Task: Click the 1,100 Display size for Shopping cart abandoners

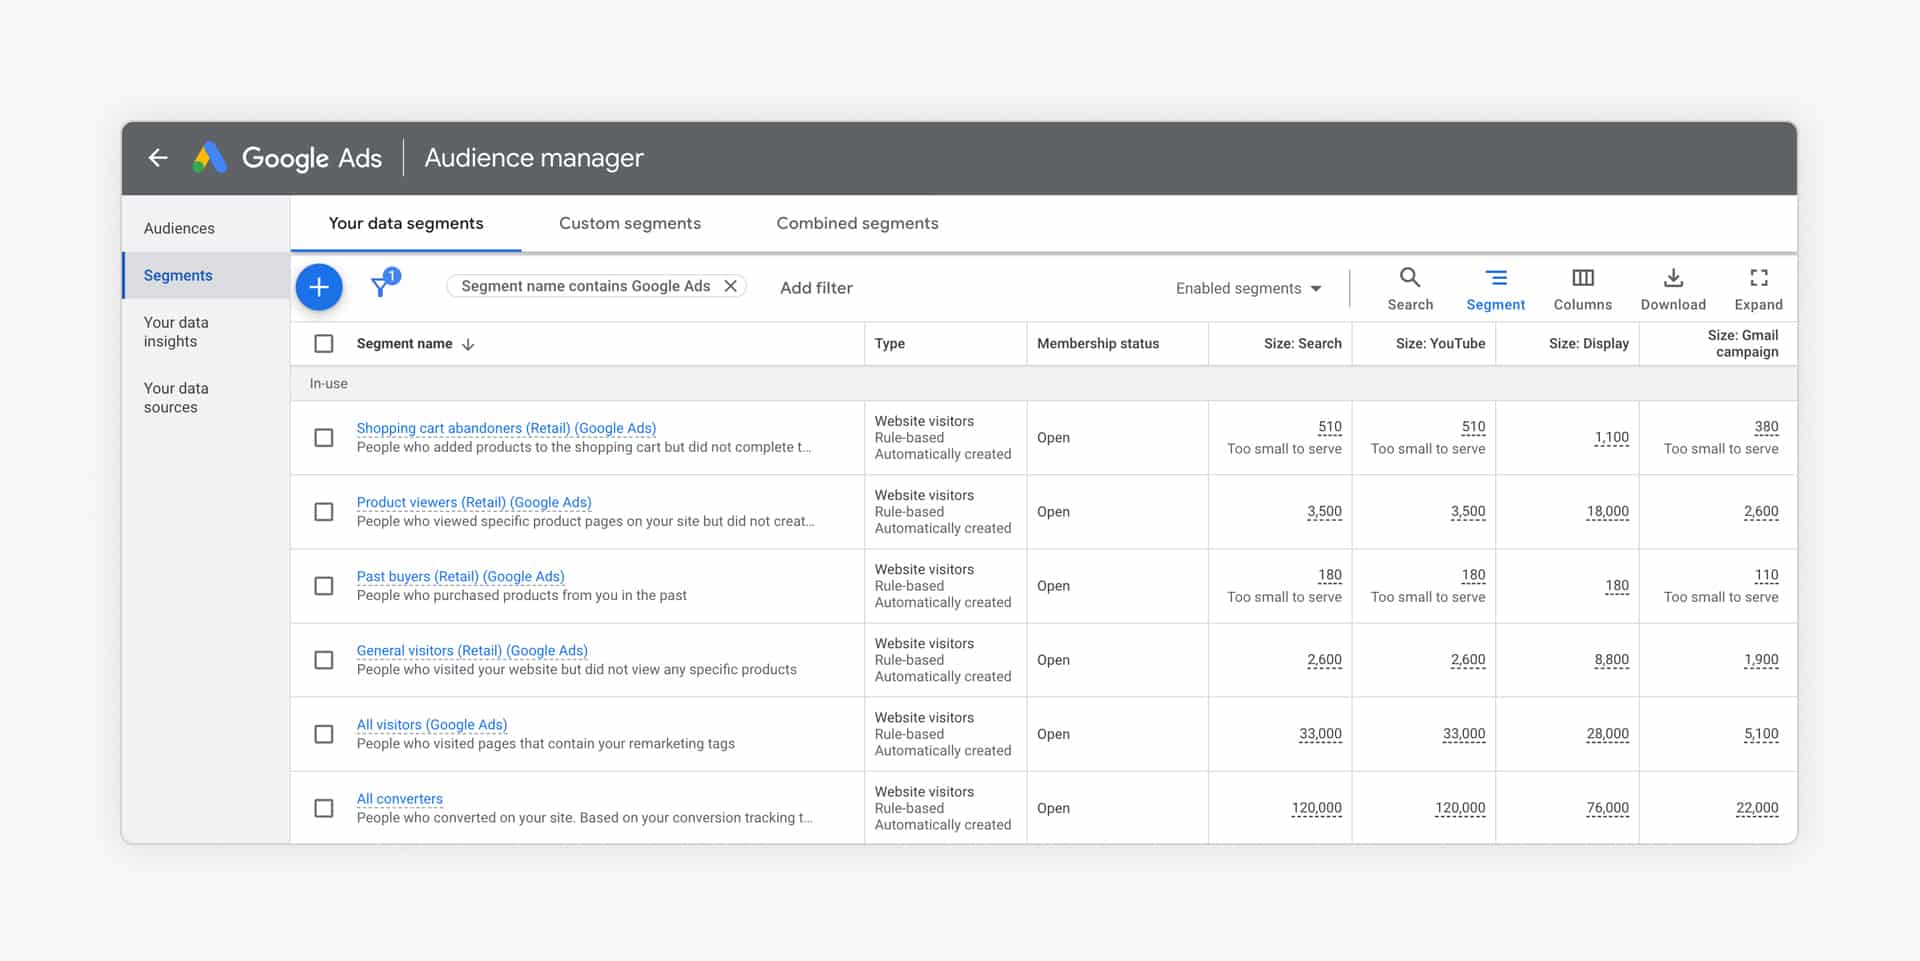Action: point(1611,438)
